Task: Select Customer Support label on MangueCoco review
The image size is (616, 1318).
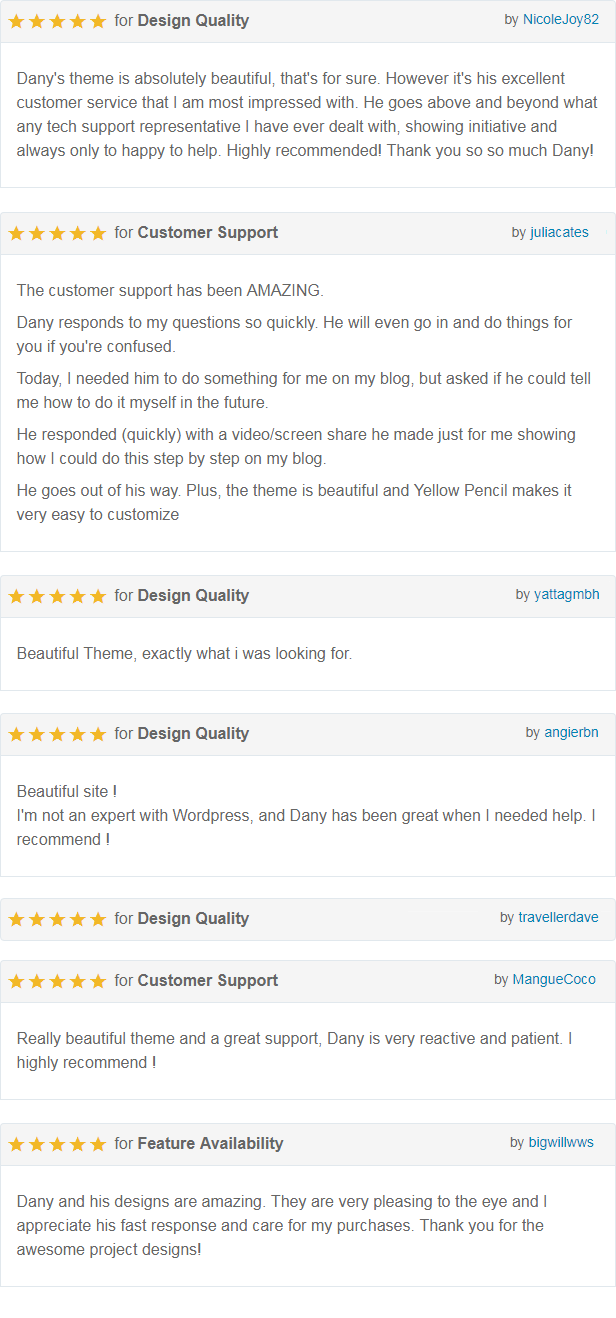Action: tap(208, 980)
